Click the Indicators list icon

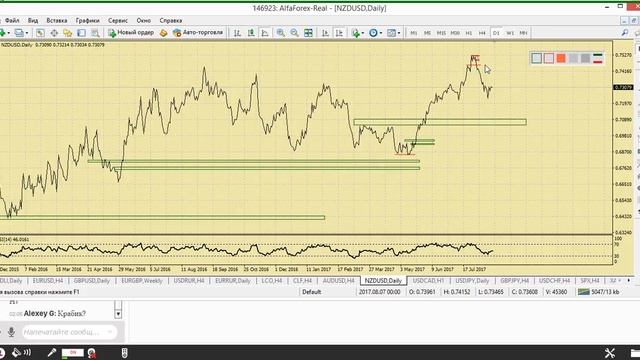[356, 33]
